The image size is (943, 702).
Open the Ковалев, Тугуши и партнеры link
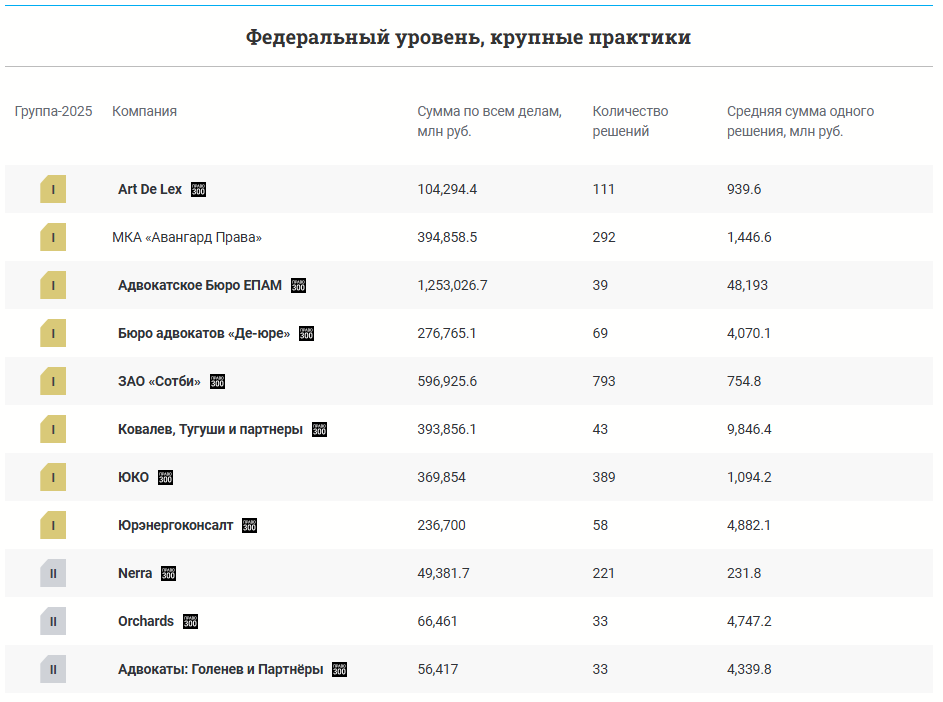click(210, 430)
